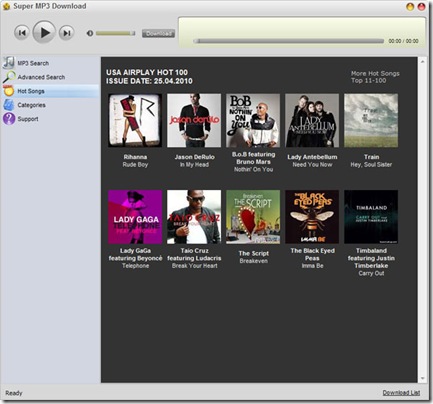This screenshot has width=433, height=404.
Task: Open the More Hot Songs link
Action: tap(375, 73)
